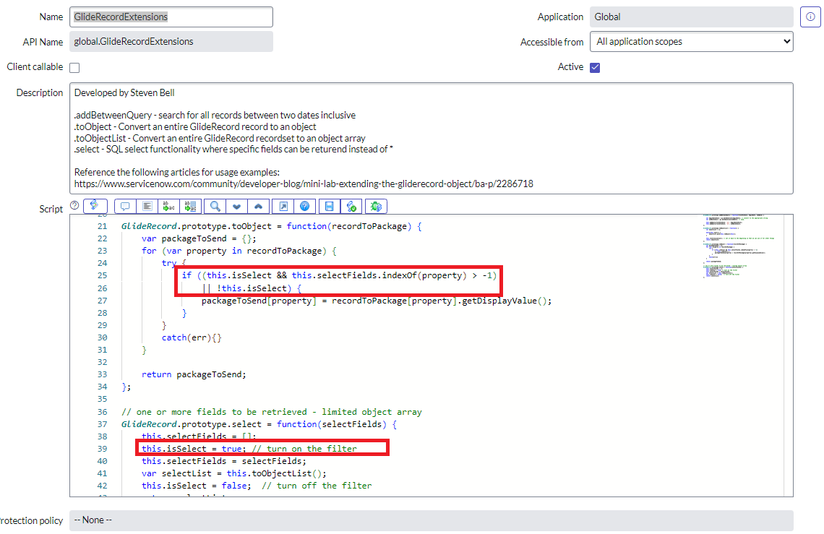Click into the Description text area
This screenshot has height=534, width=824.
click(x=431, y=138)
